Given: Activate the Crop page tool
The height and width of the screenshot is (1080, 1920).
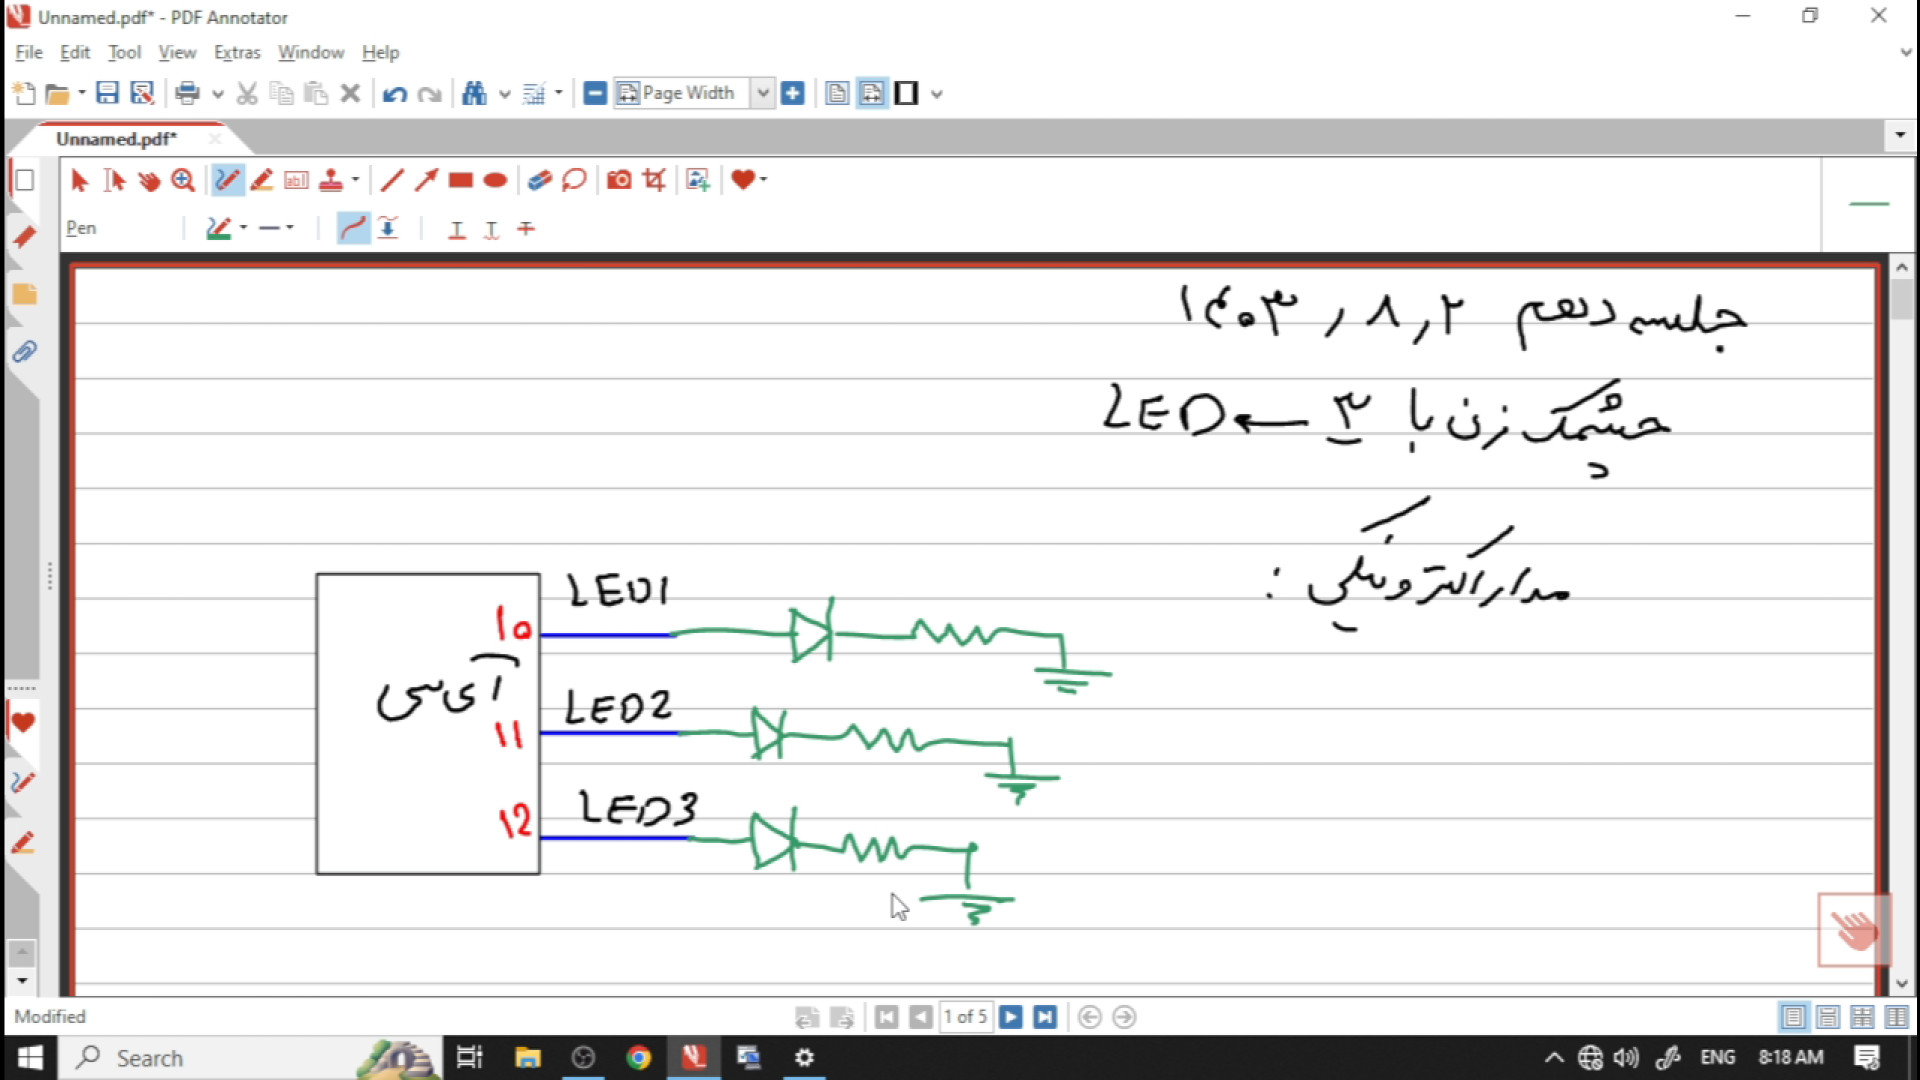Looking at the screenshot, I should [654, 180].
